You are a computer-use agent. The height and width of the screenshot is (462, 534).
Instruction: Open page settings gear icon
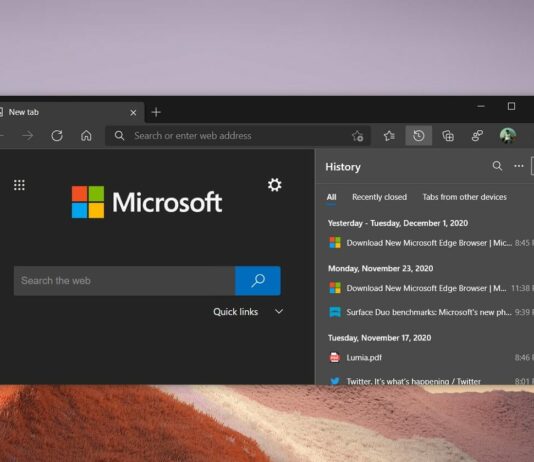tap(274, 185)
